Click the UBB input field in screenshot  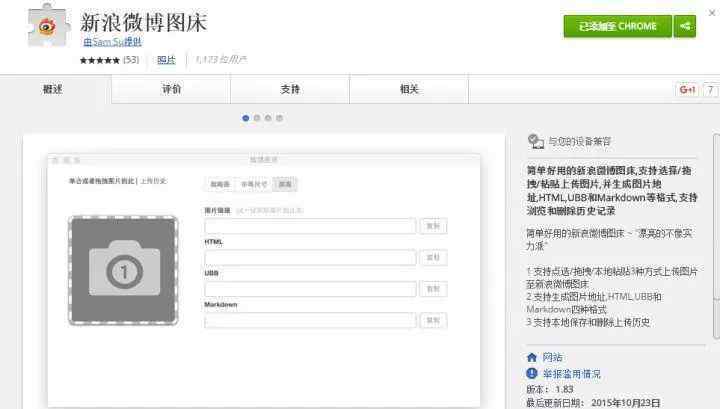(310, 289)
